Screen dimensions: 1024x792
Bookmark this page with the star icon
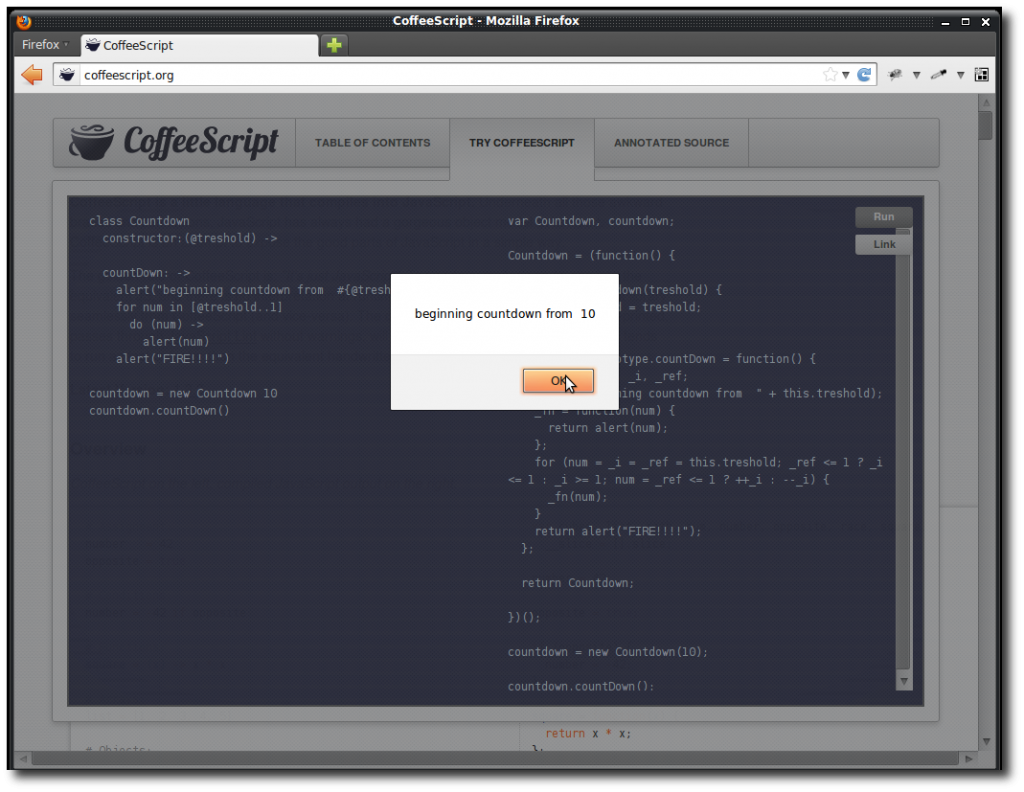coord(829,75)
